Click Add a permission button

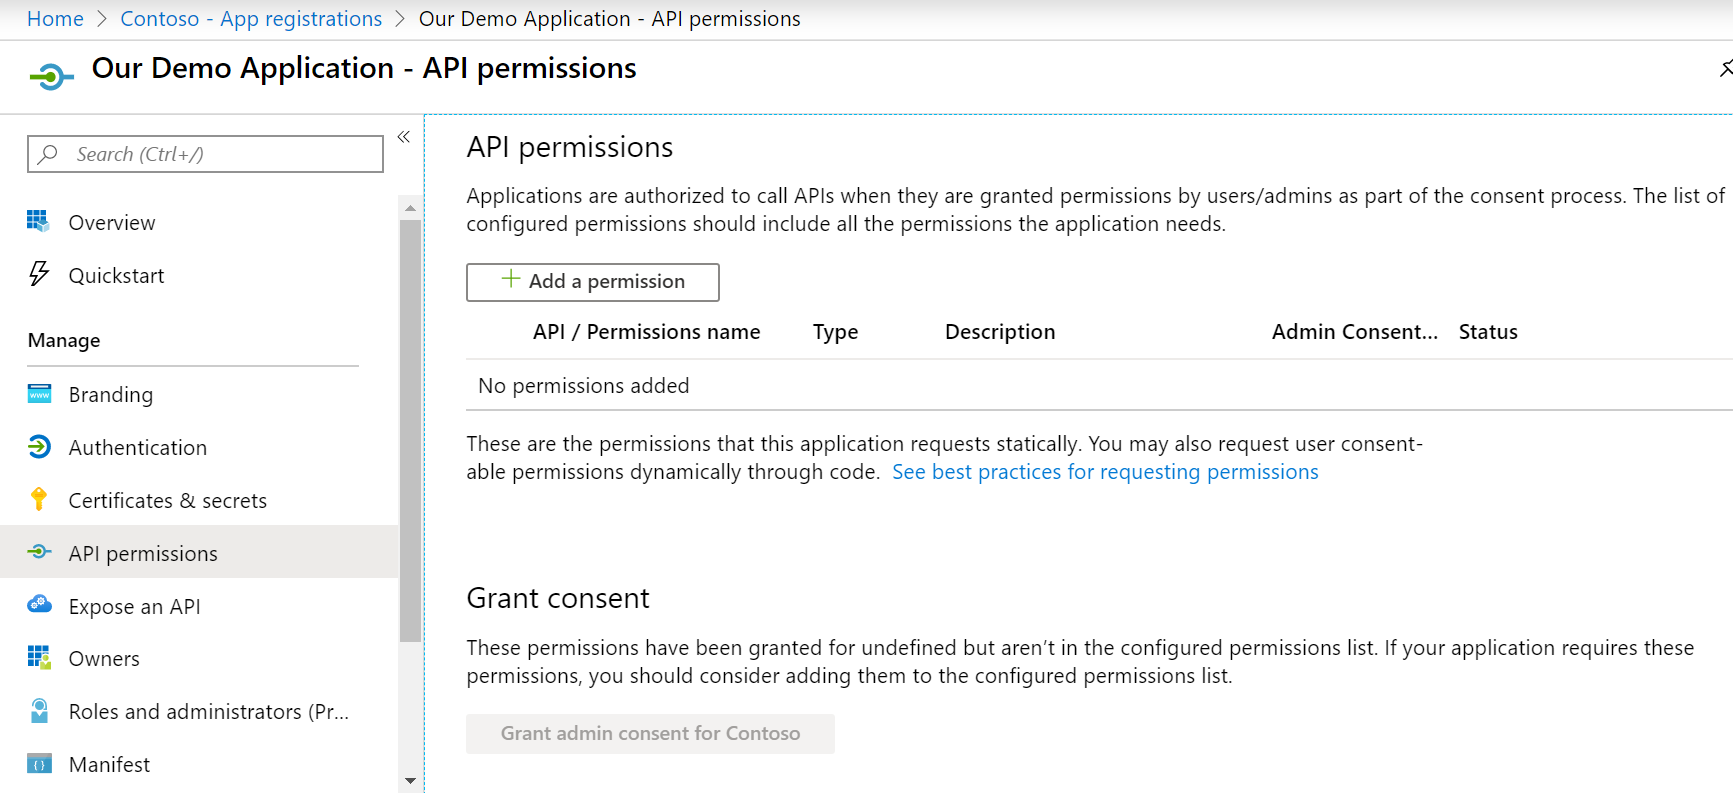pyautogui.click(x=592, y=282)
